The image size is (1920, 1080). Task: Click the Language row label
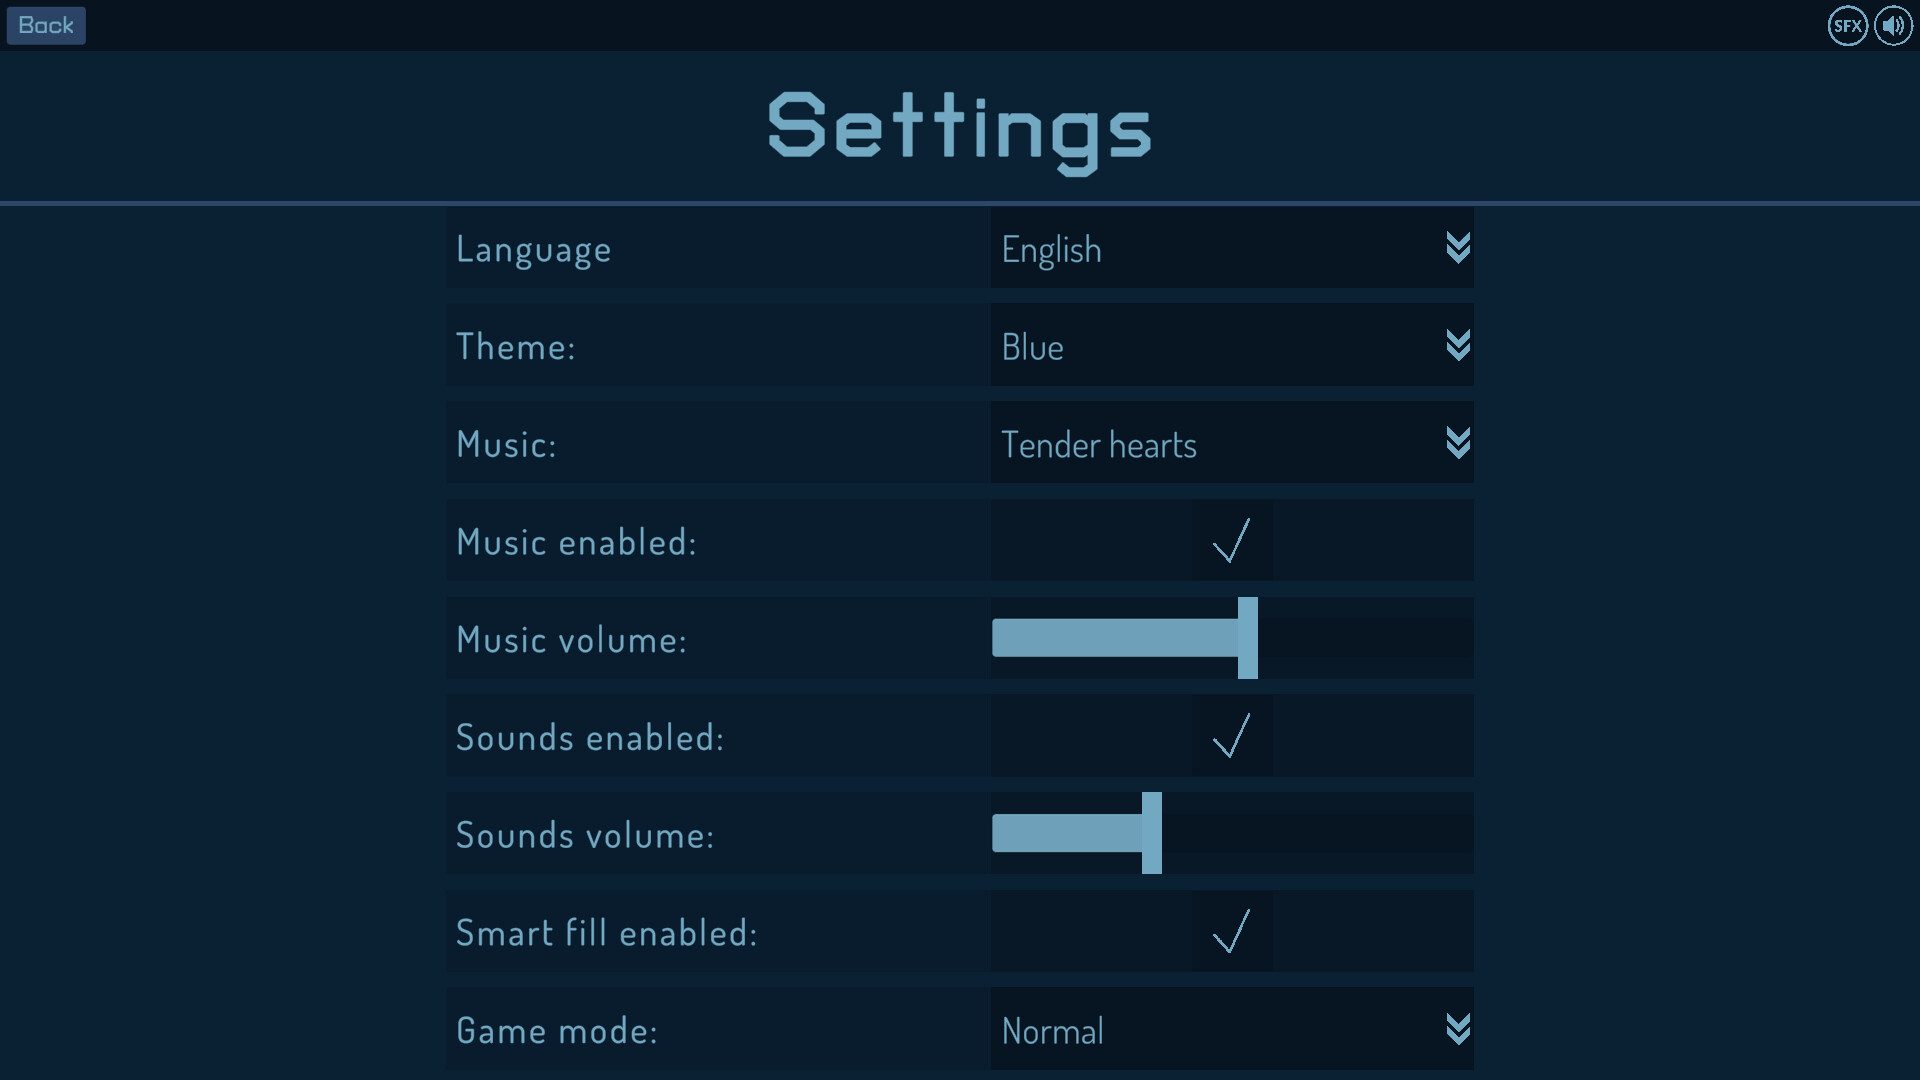(533, 249)
